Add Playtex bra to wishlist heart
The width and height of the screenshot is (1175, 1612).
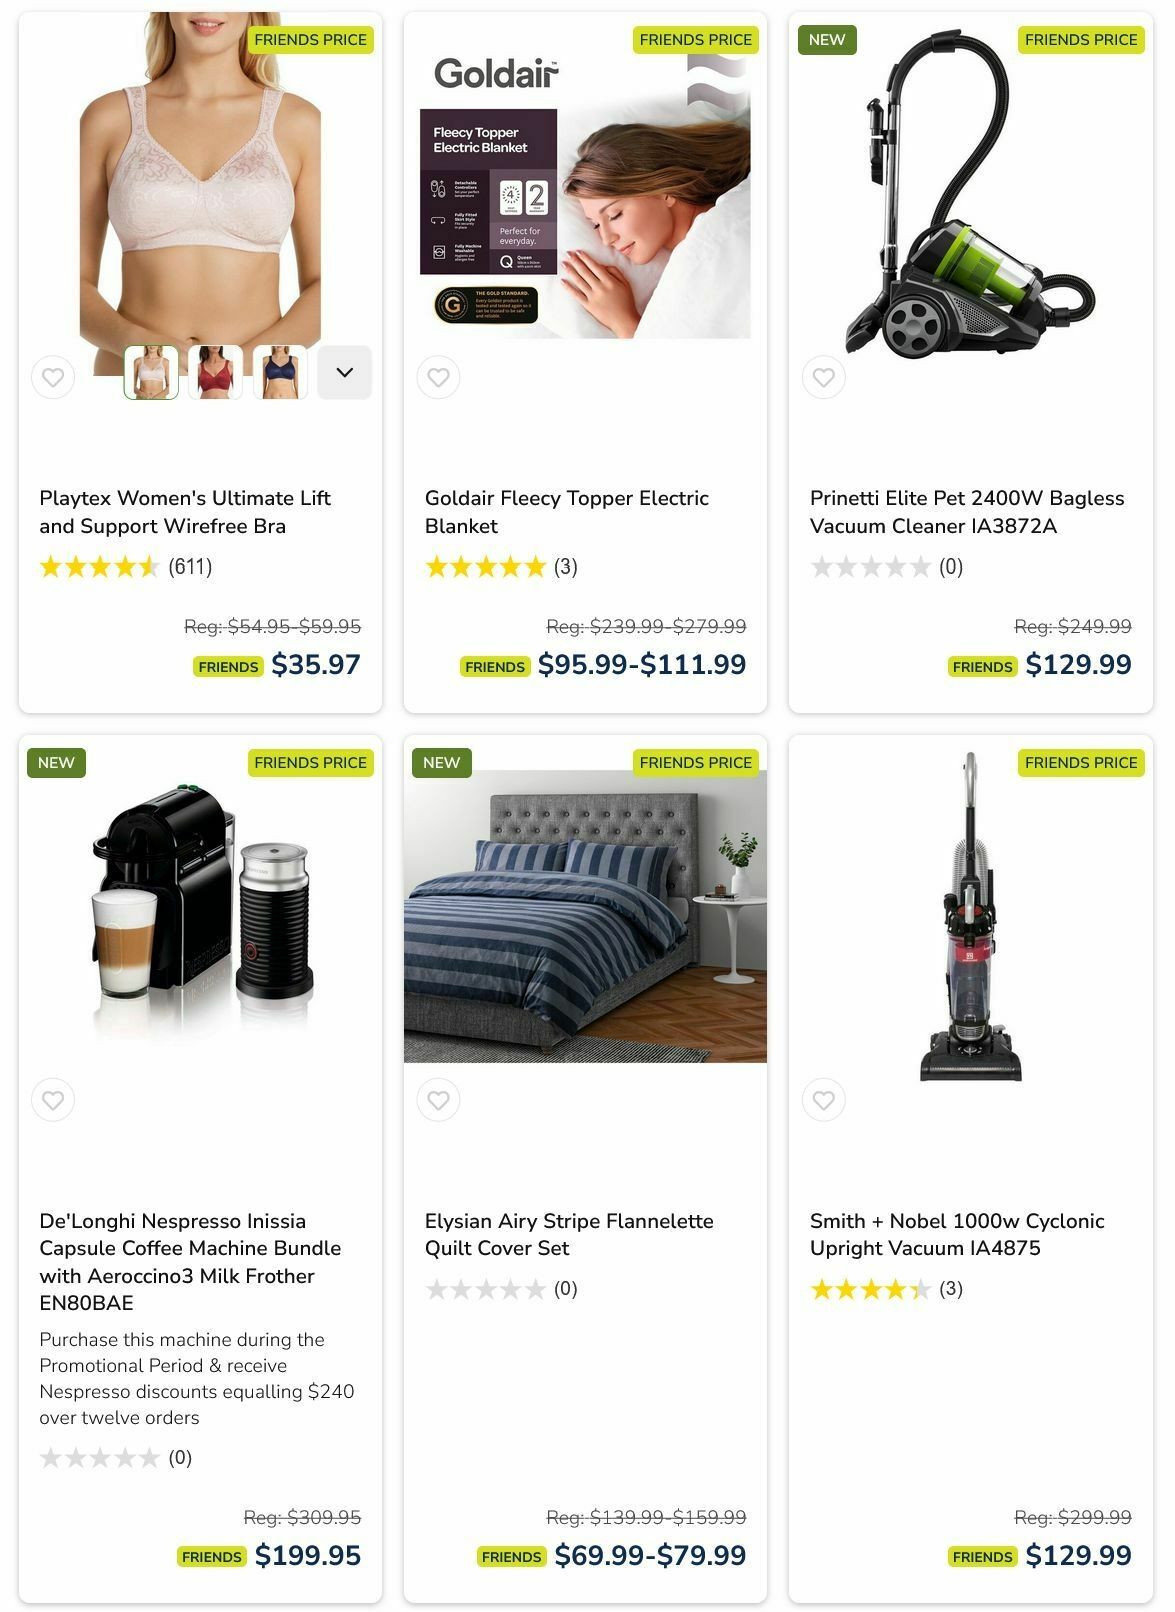[x=53, y=378]
